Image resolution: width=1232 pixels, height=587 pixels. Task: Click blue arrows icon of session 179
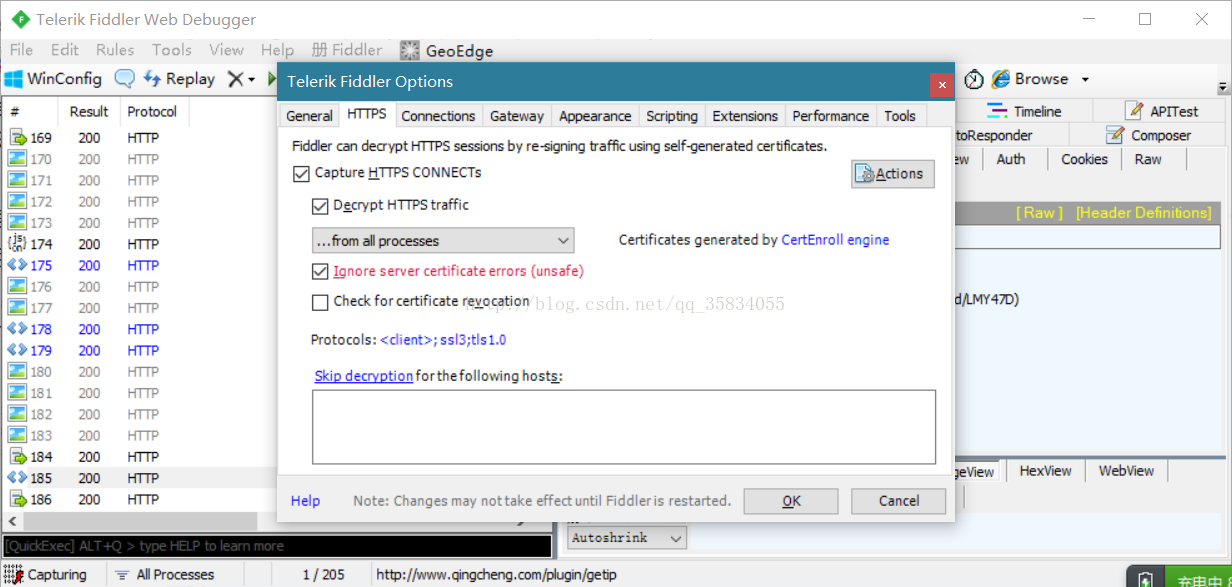coord(17,350)
